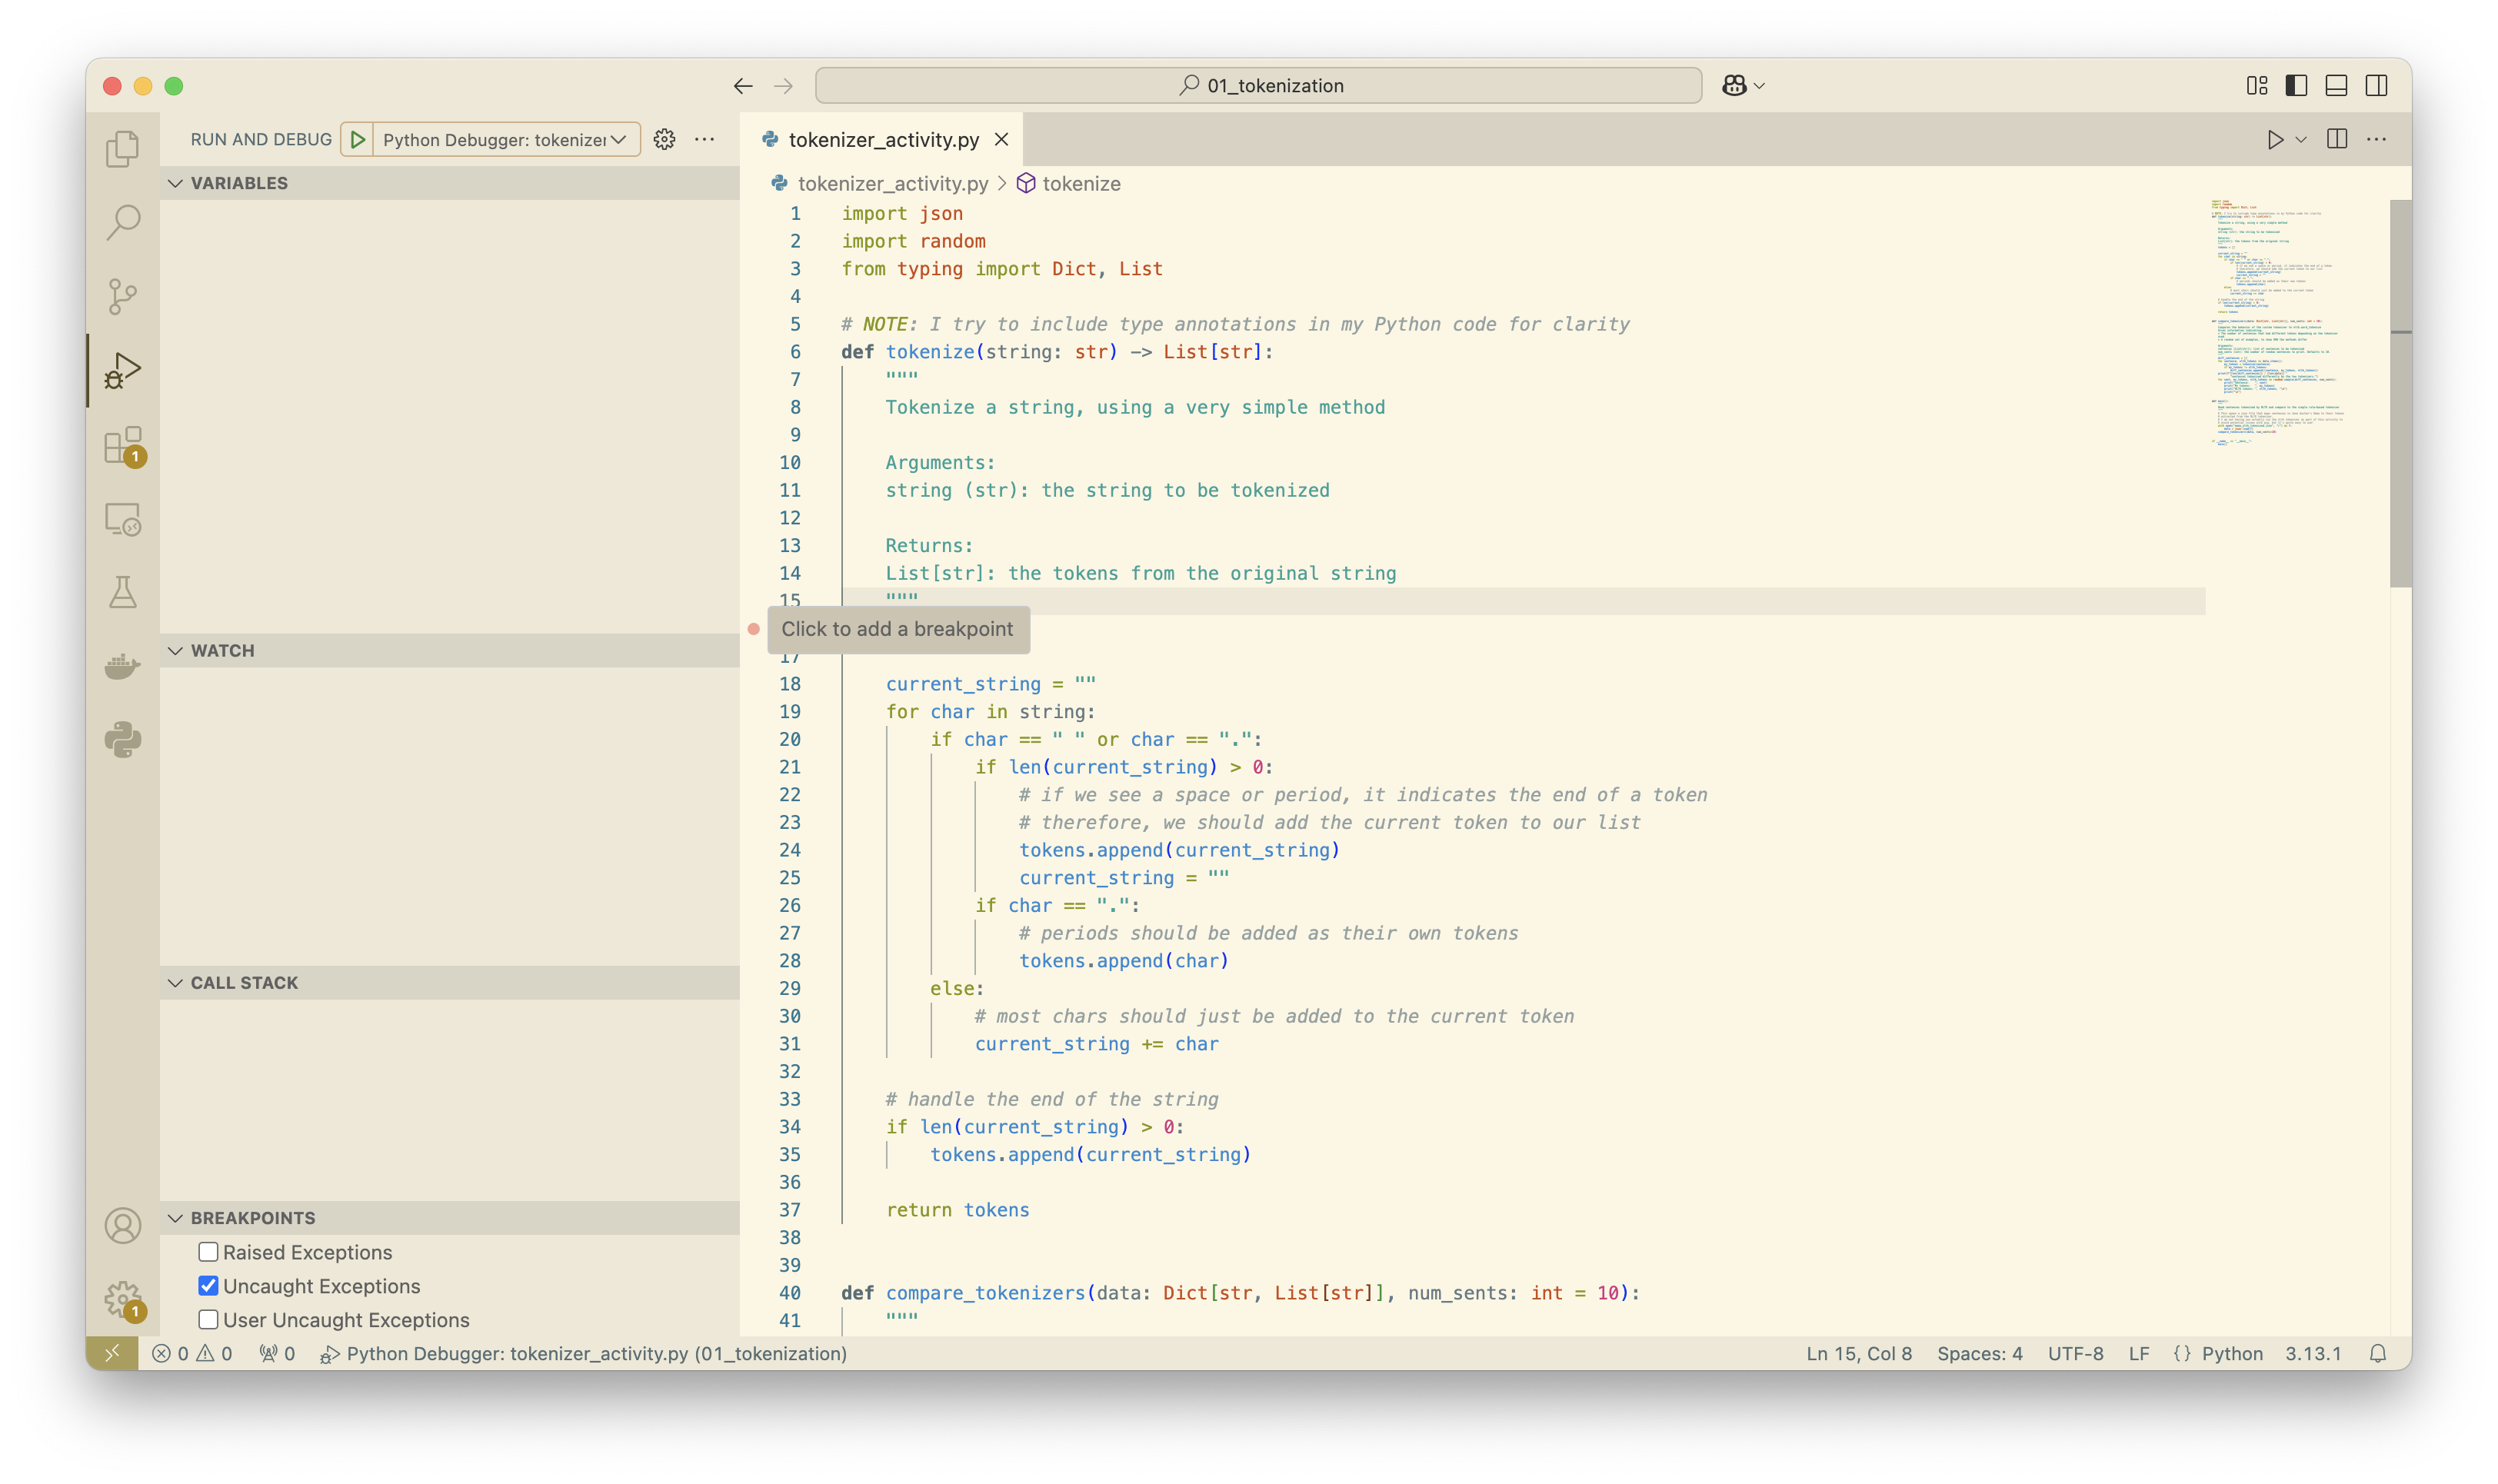Click the green Start Debugging play button
Image resolution: width=2498 pixels, height=1484 pixels.
click(x=358, y=139)
